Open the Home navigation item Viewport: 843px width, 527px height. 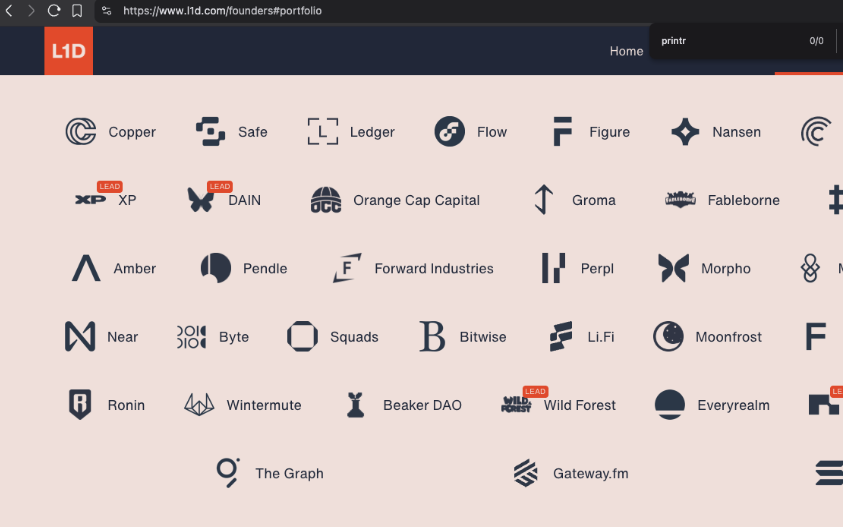click(626, 51)
